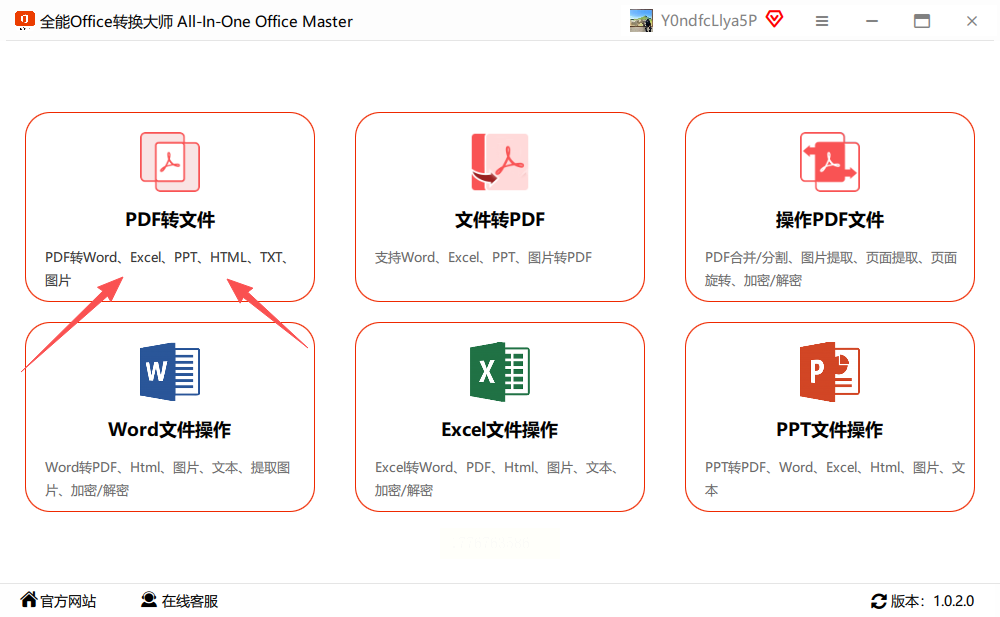1000x617 pixels.
Task: Click the Excel文件操作 title
Action: pyautogui.click(x=499, y=429)
